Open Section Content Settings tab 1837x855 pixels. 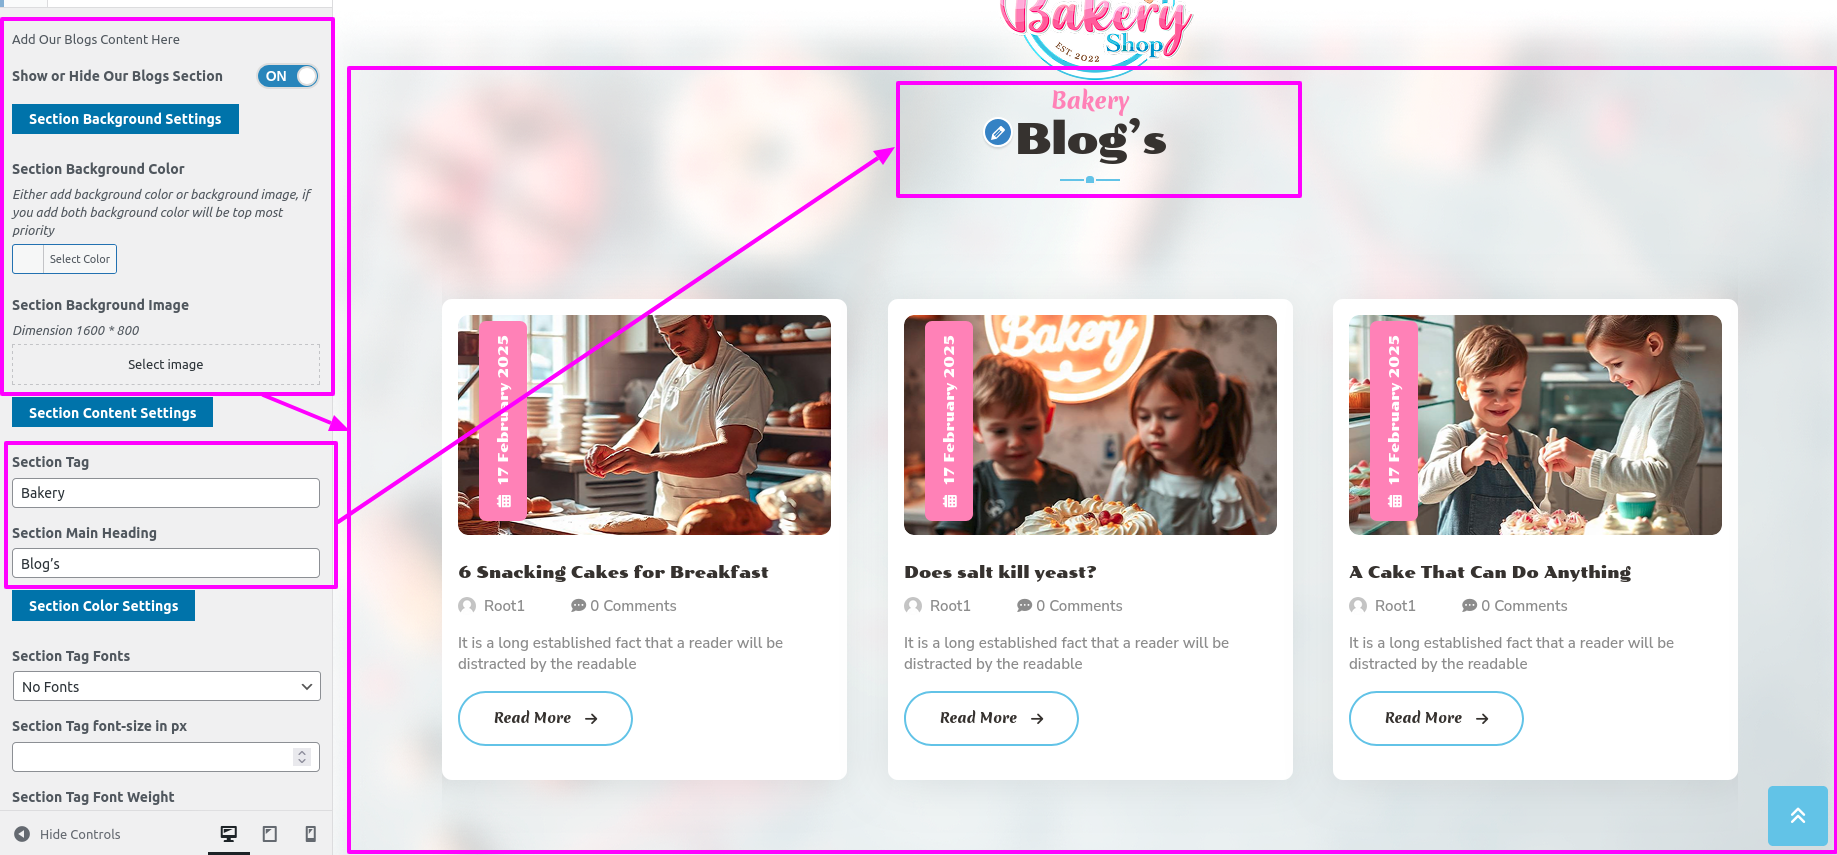112,413
